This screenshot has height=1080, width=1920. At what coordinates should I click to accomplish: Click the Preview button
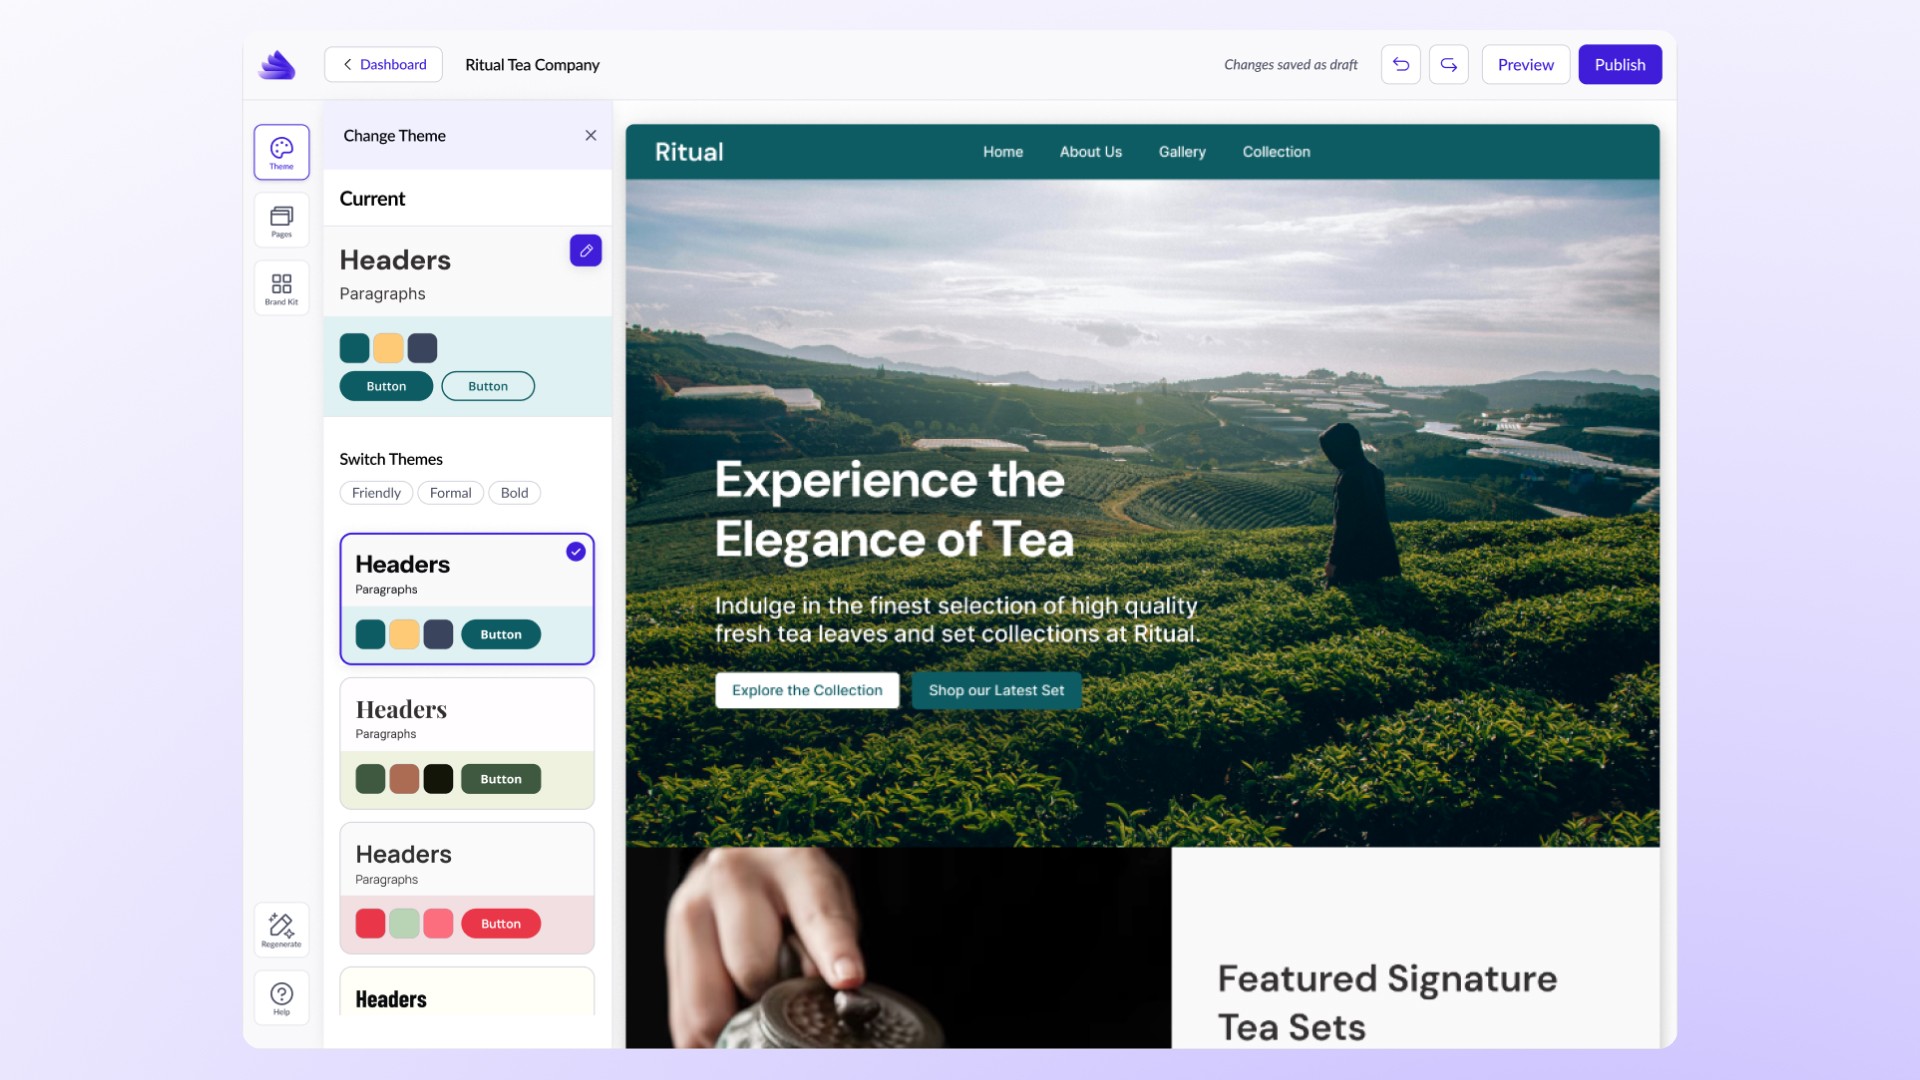click(x=1525, y=65)
